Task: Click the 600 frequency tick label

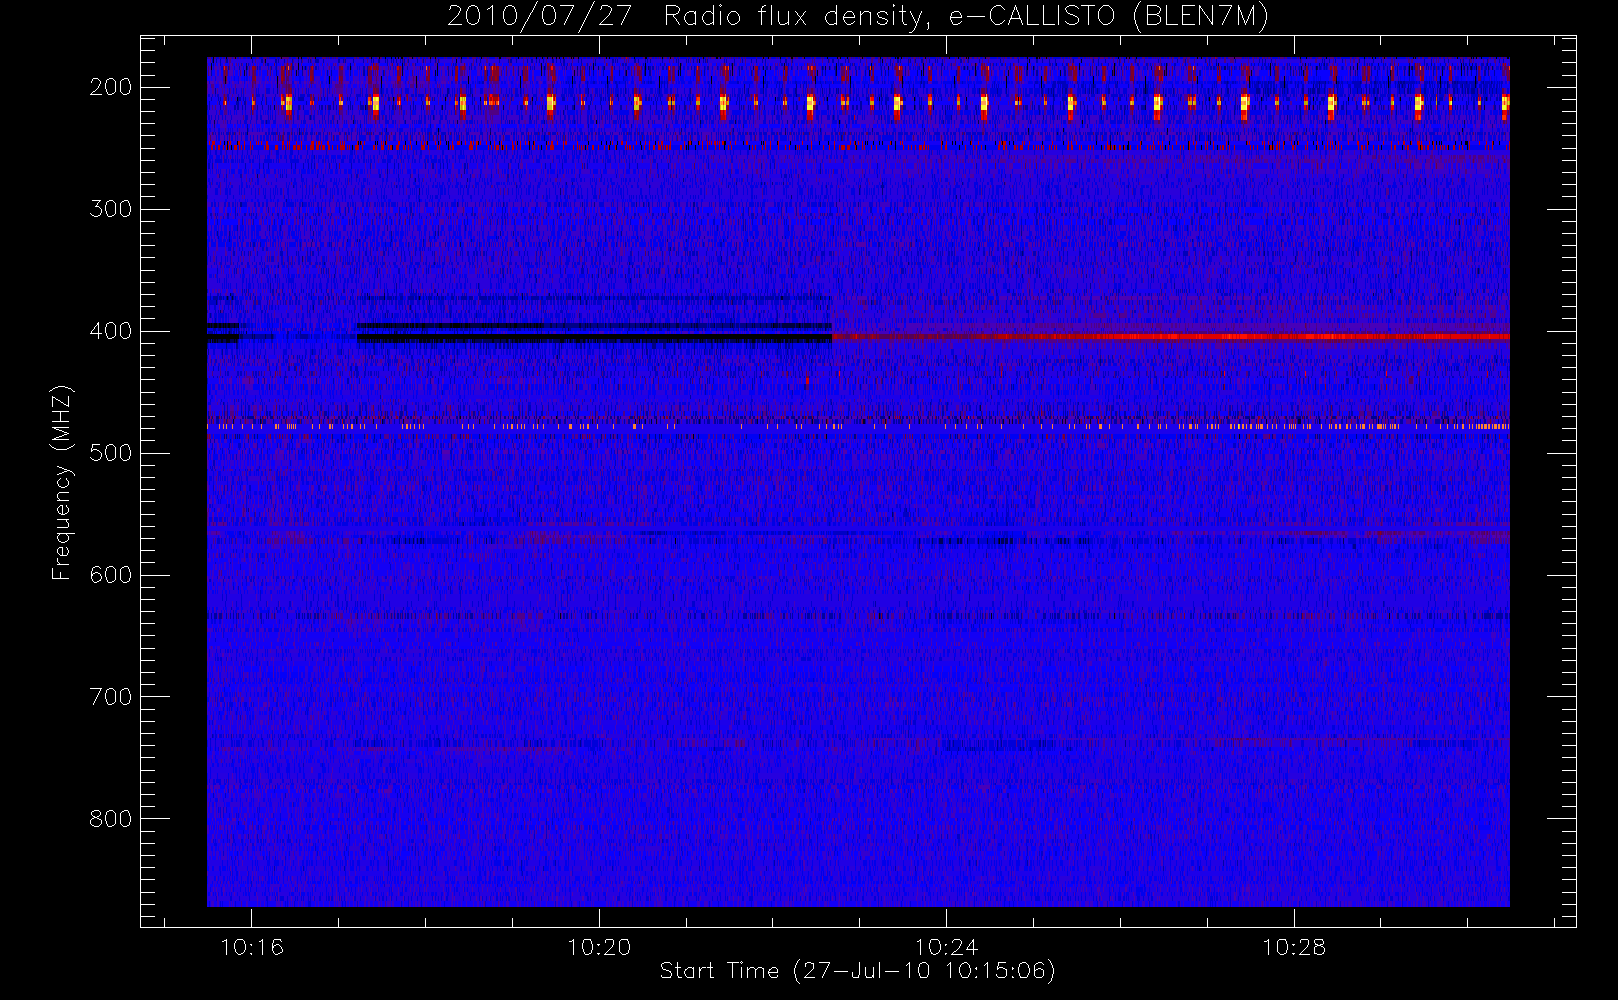Action: (x=110, y=575)
